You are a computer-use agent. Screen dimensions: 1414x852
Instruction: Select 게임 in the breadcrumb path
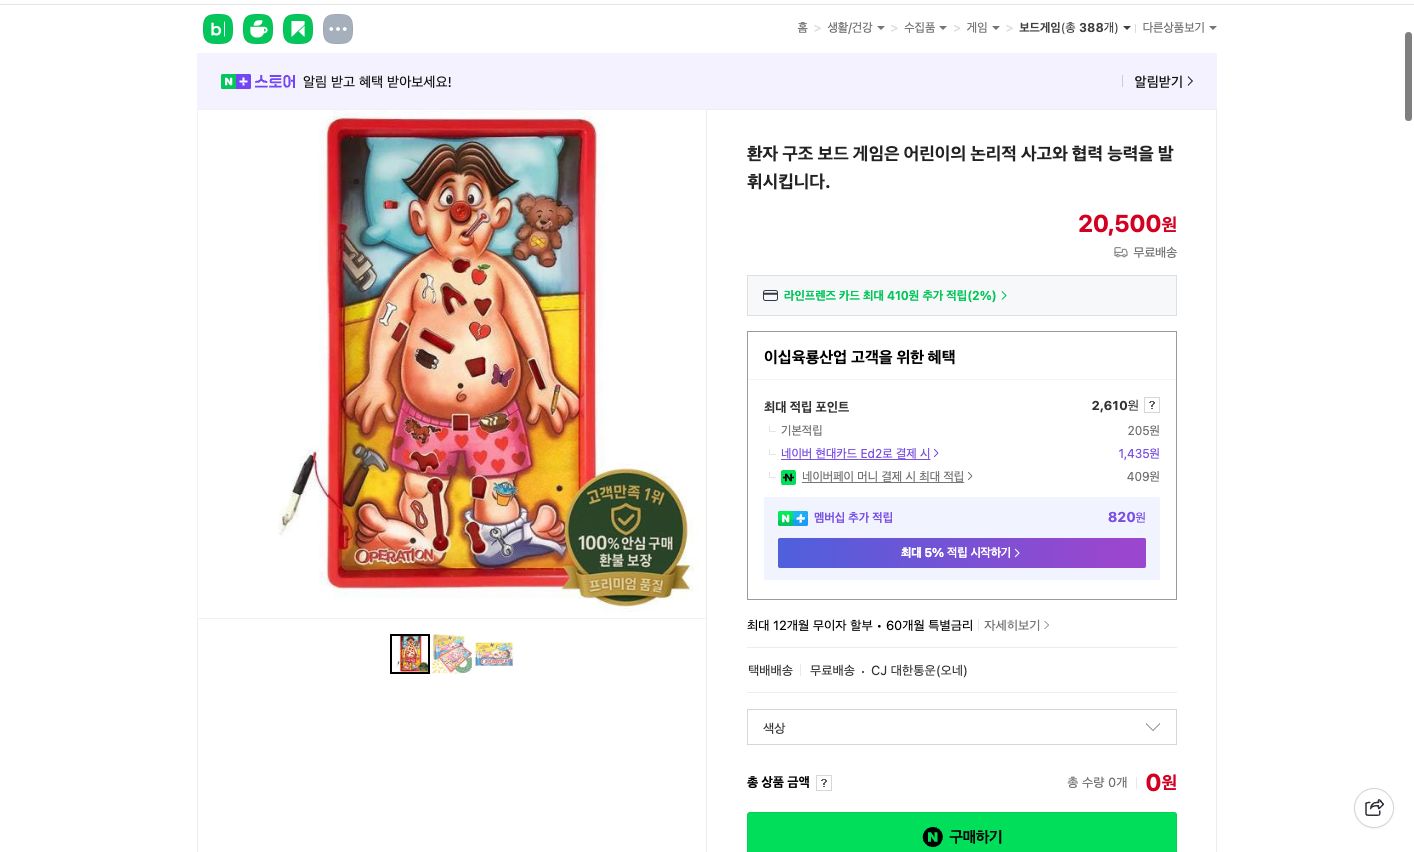click(977, 28)
